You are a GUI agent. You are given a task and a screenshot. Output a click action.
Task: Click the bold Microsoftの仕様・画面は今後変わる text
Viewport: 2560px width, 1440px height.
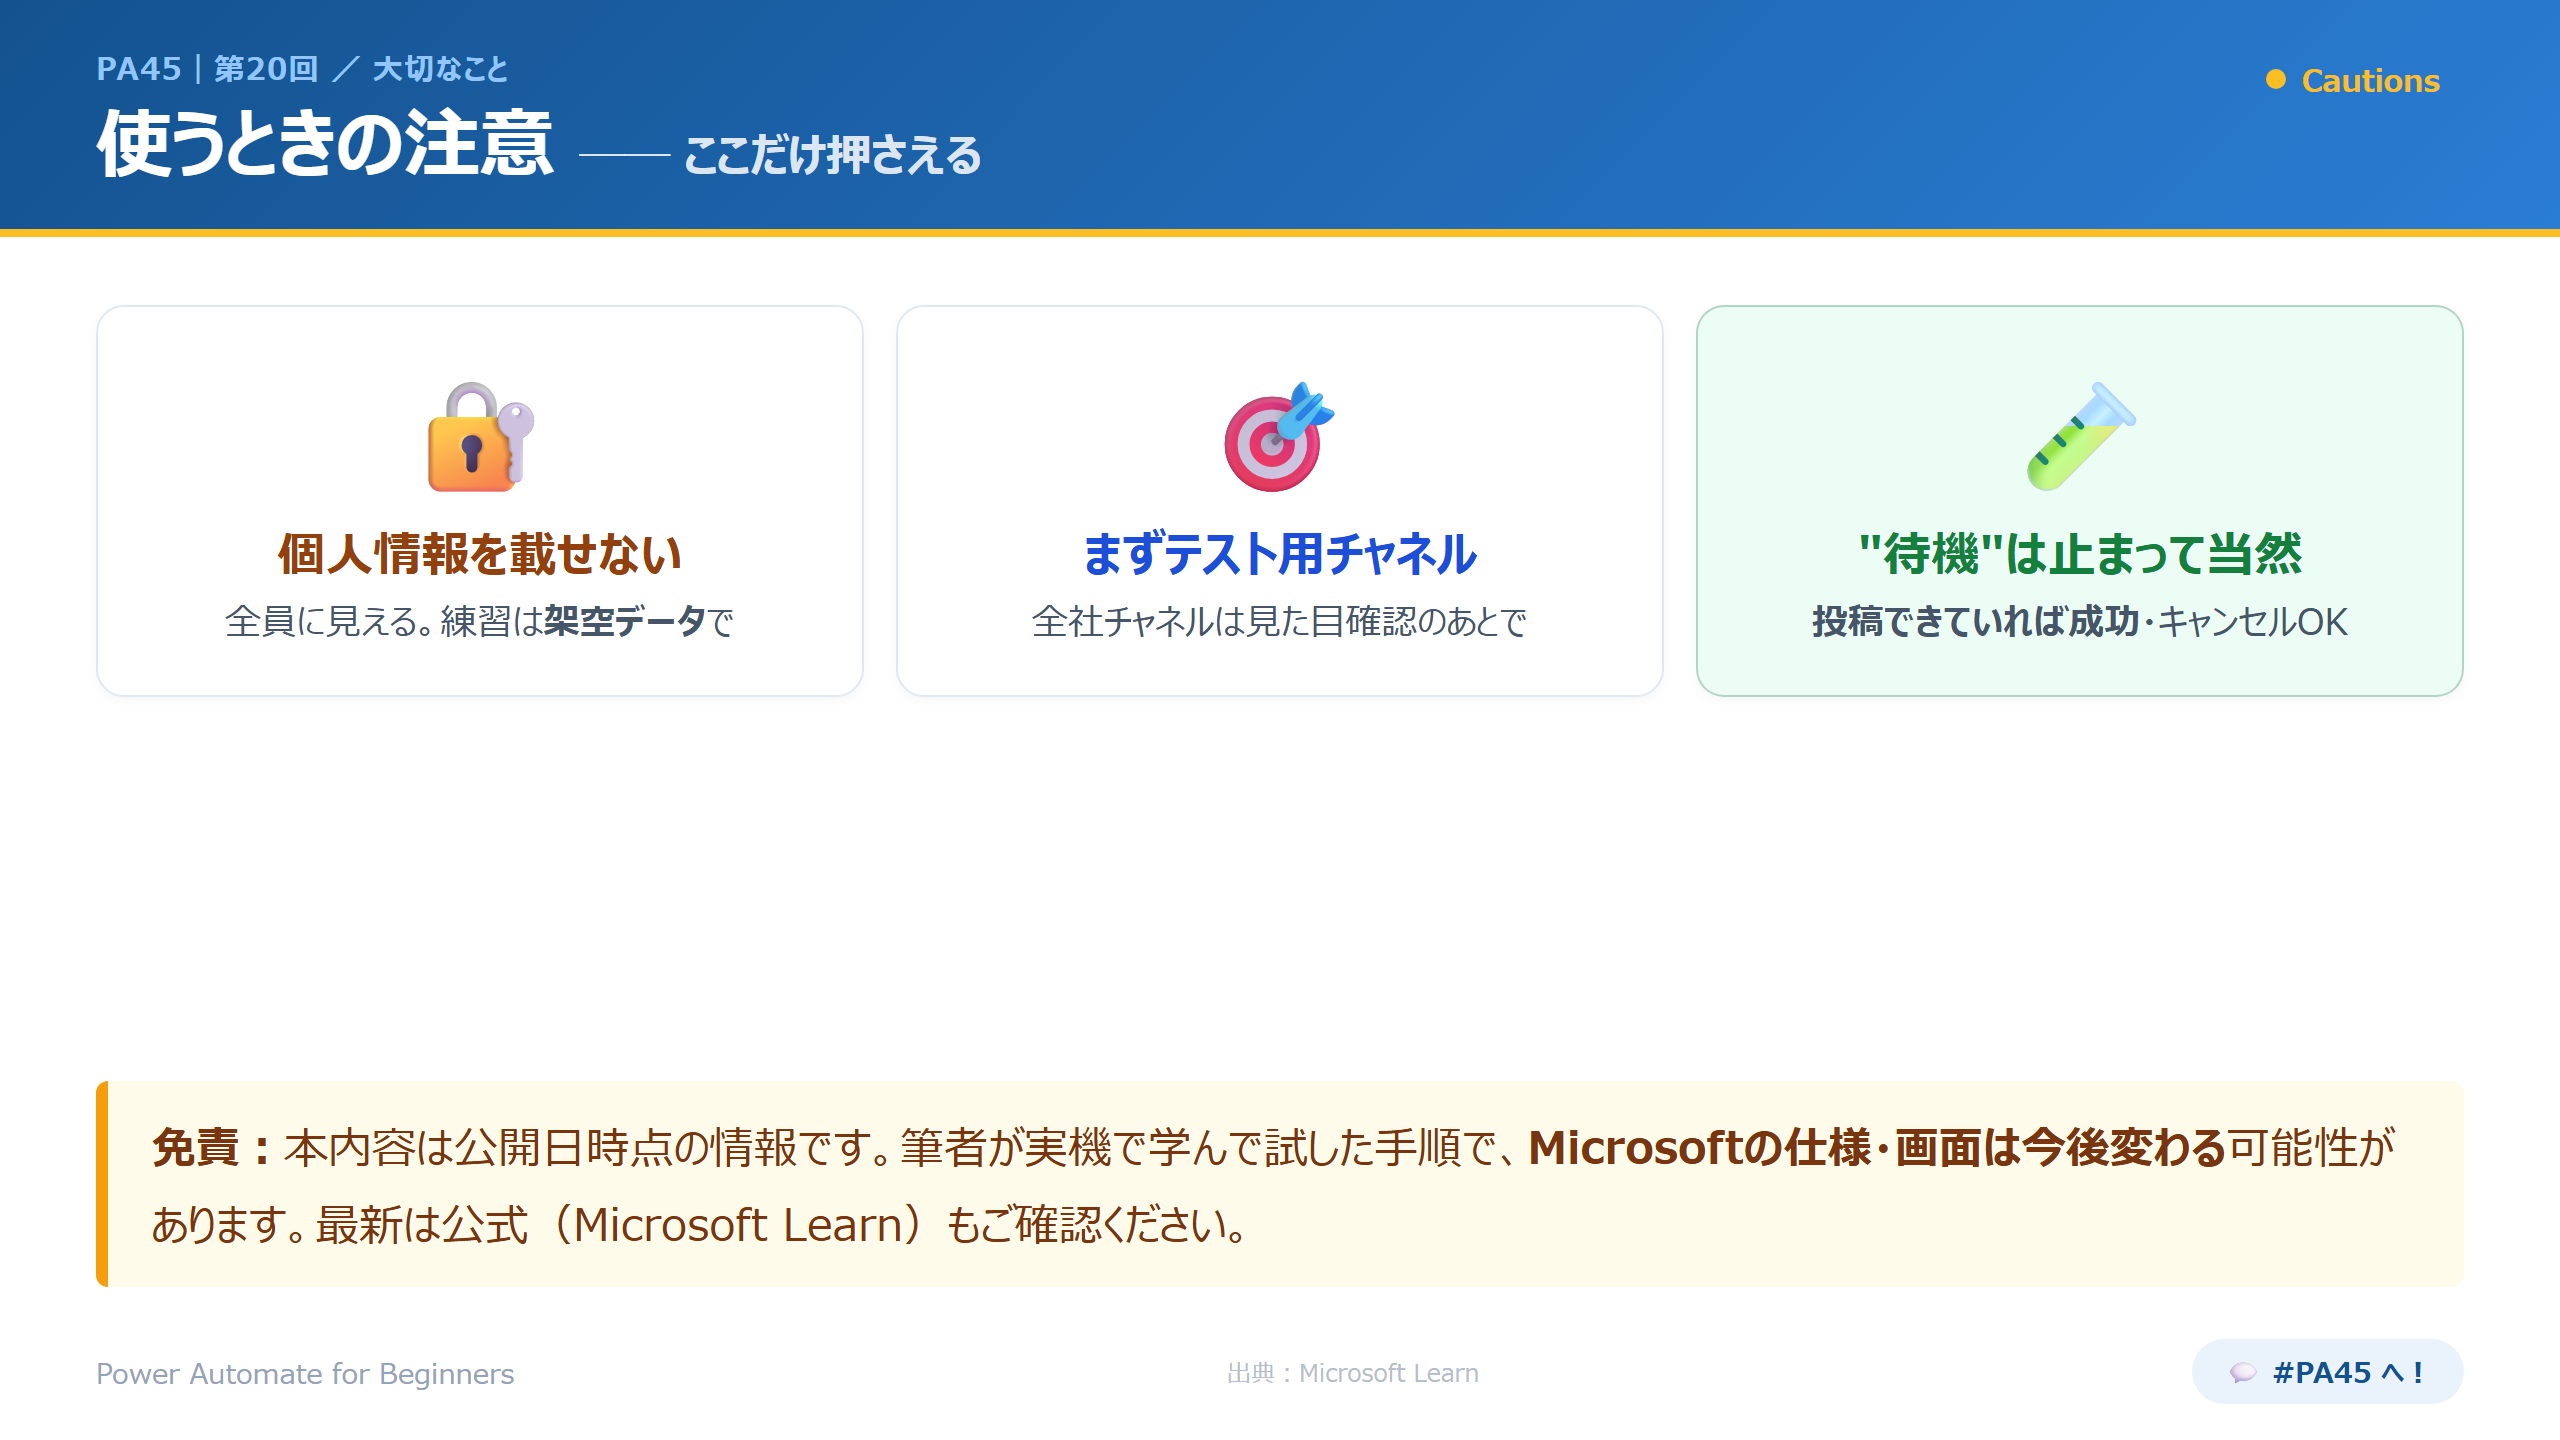click(1877, 1147)
